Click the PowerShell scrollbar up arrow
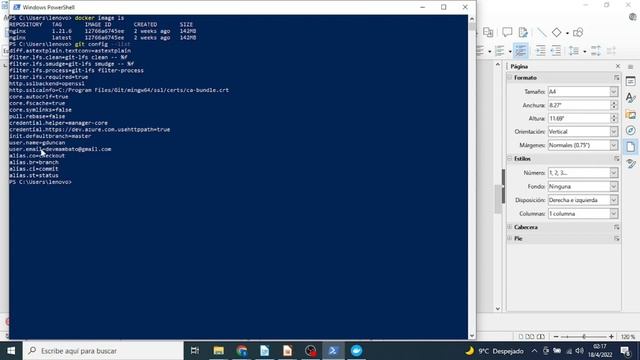The width and height of the screenshot is (640, 360). (x=472, y=19)
